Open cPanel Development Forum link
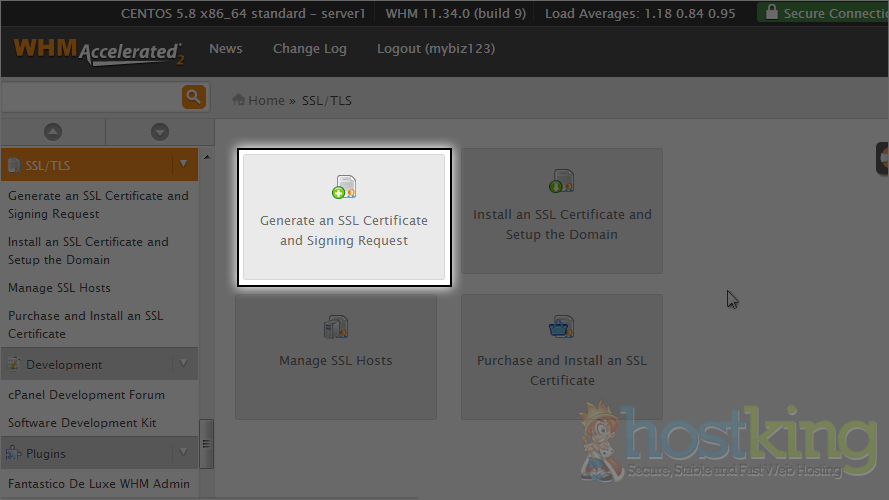Screen dimensions: 889x500 pyautogui.click(x=86, y=395)
